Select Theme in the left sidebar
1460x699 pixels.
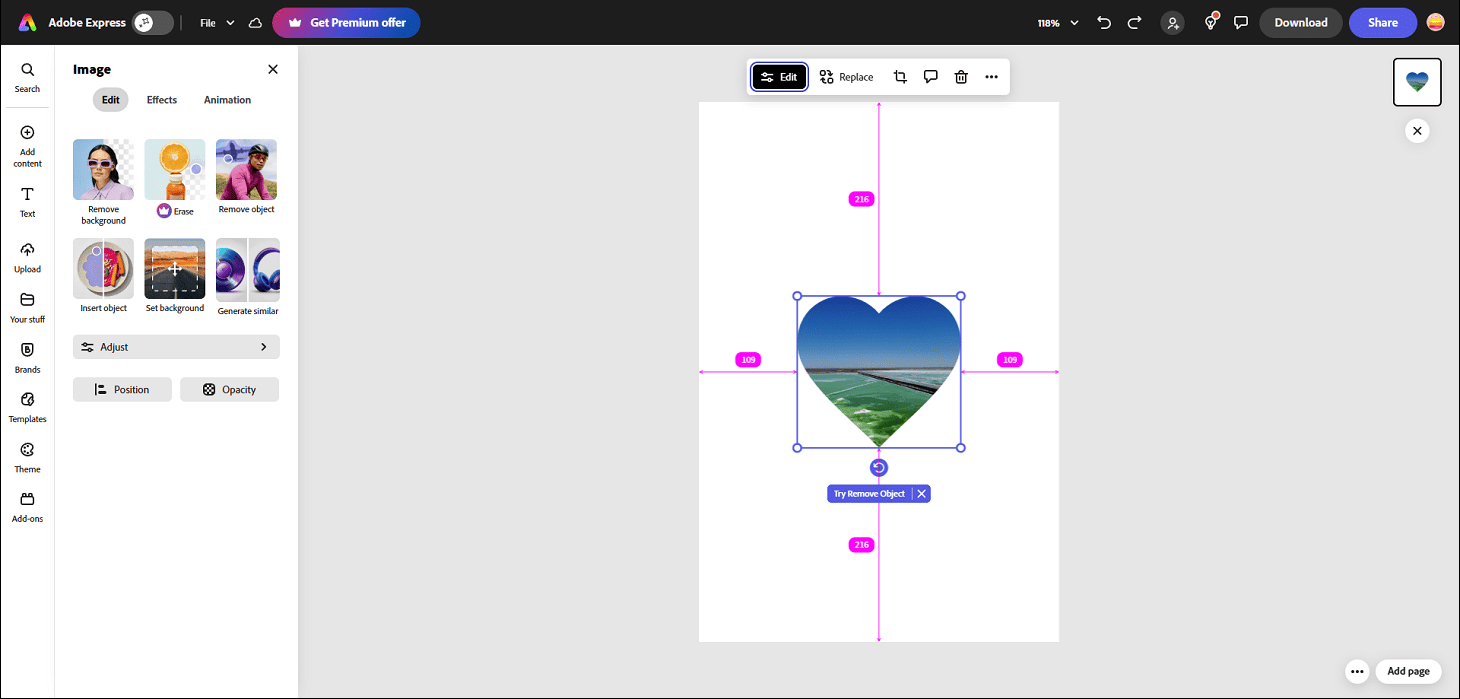pyautogui.click(x=27, y=457)
